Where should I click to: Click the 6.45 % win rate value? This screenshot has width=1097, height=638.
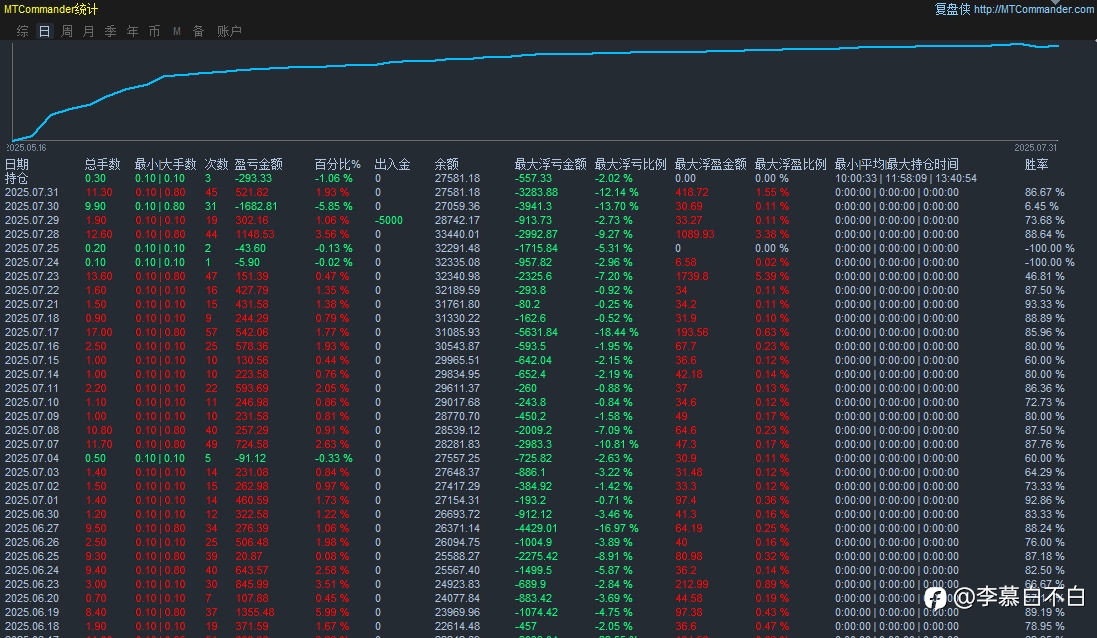(1042, 206)
